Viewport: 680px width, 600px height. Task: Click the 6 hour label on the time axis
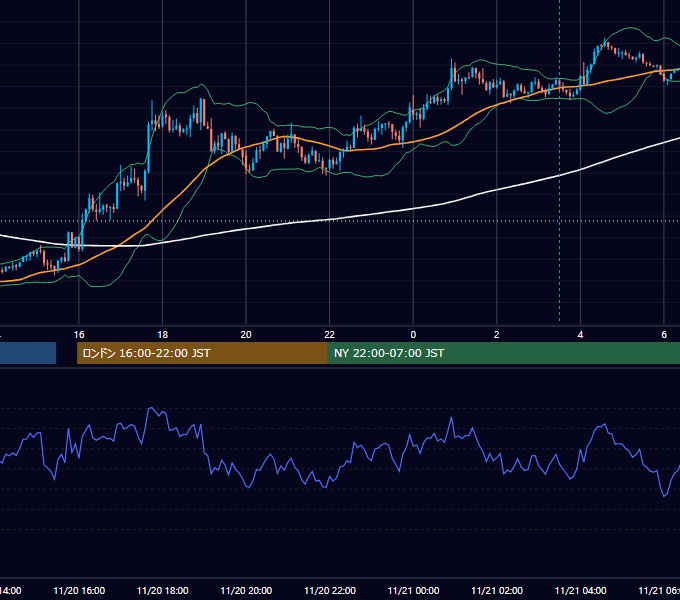click(664, 335)
